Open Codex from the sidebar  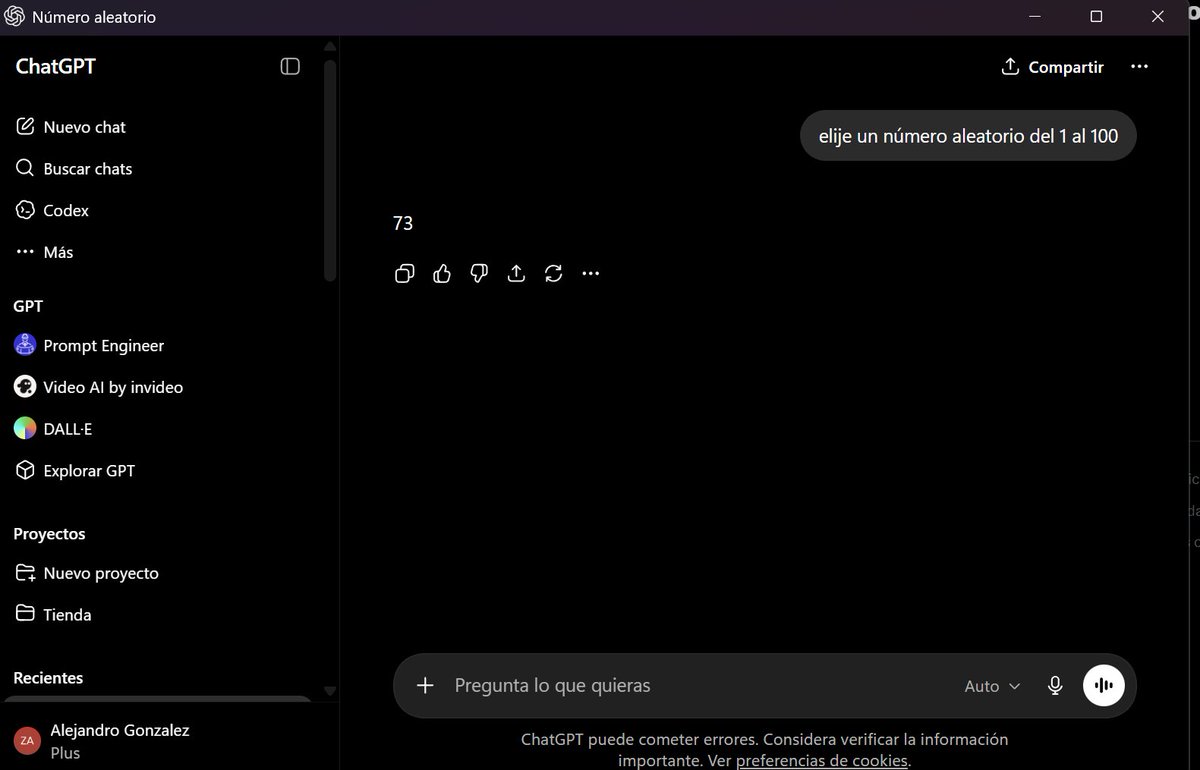[66, 211]
